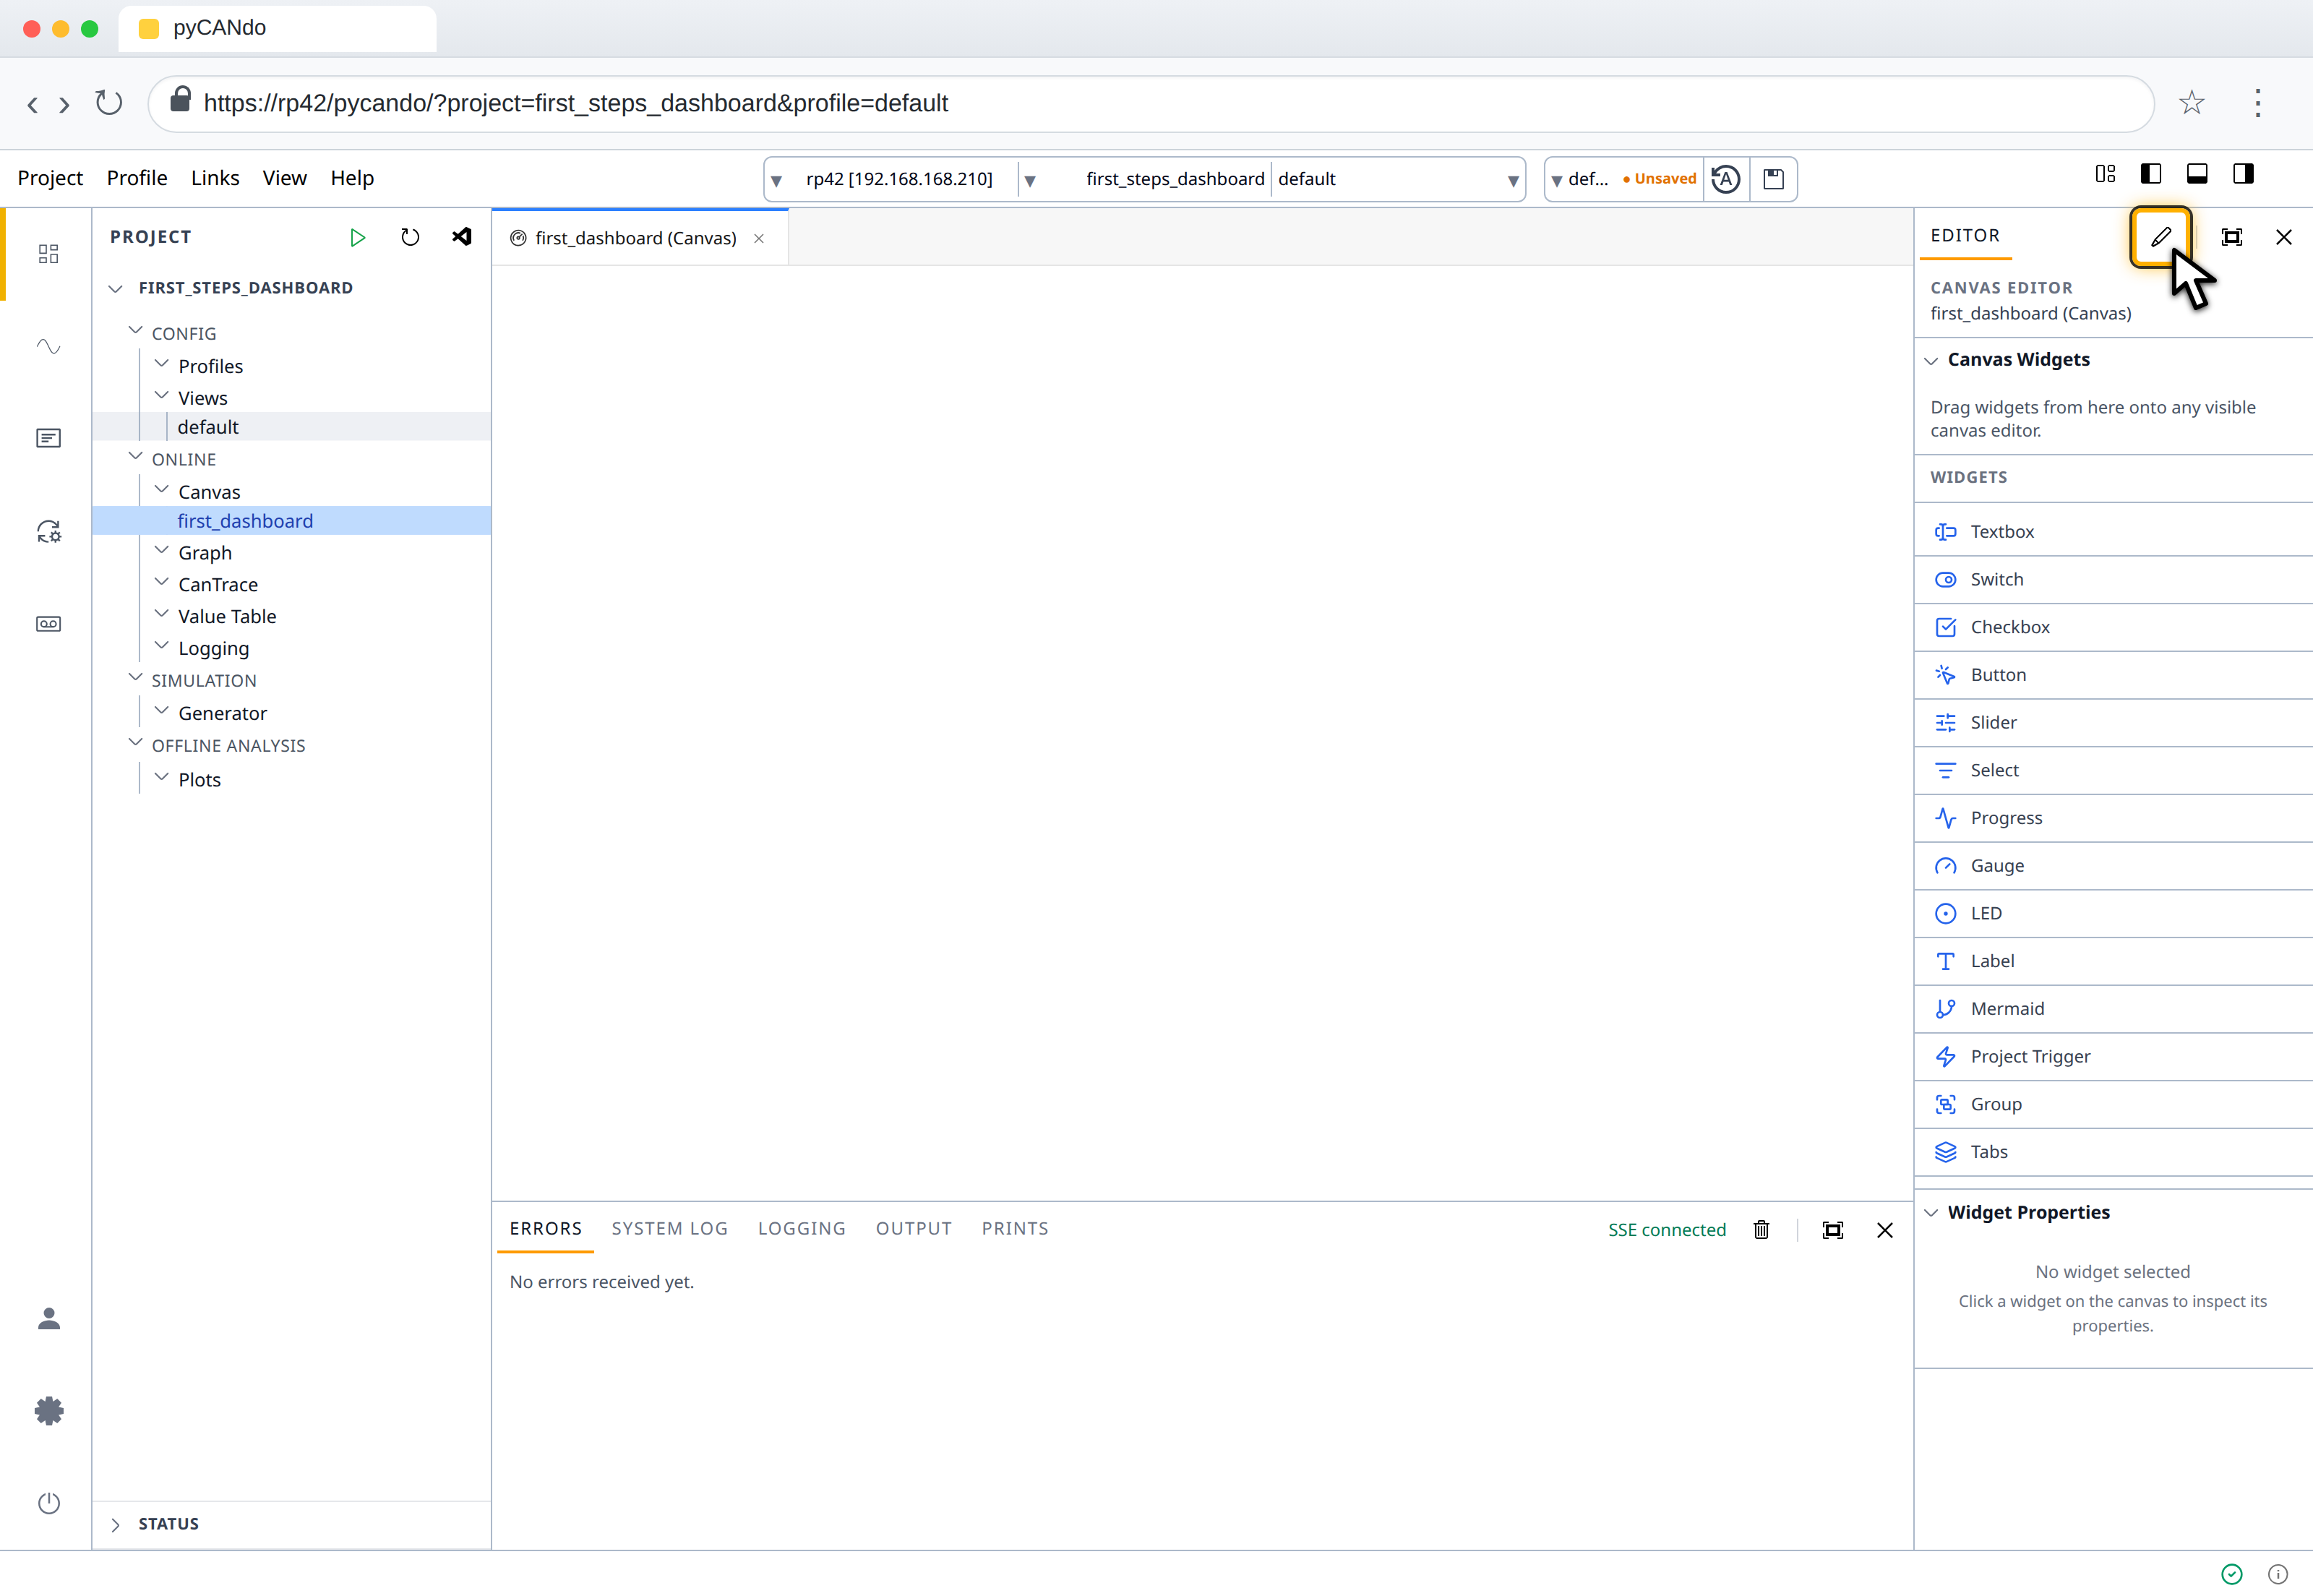This screenshot has width=2313, height=1596.
Task: Switch to the PRINTS tab
Action: pyautogui.click(x=1015, y=1229)
